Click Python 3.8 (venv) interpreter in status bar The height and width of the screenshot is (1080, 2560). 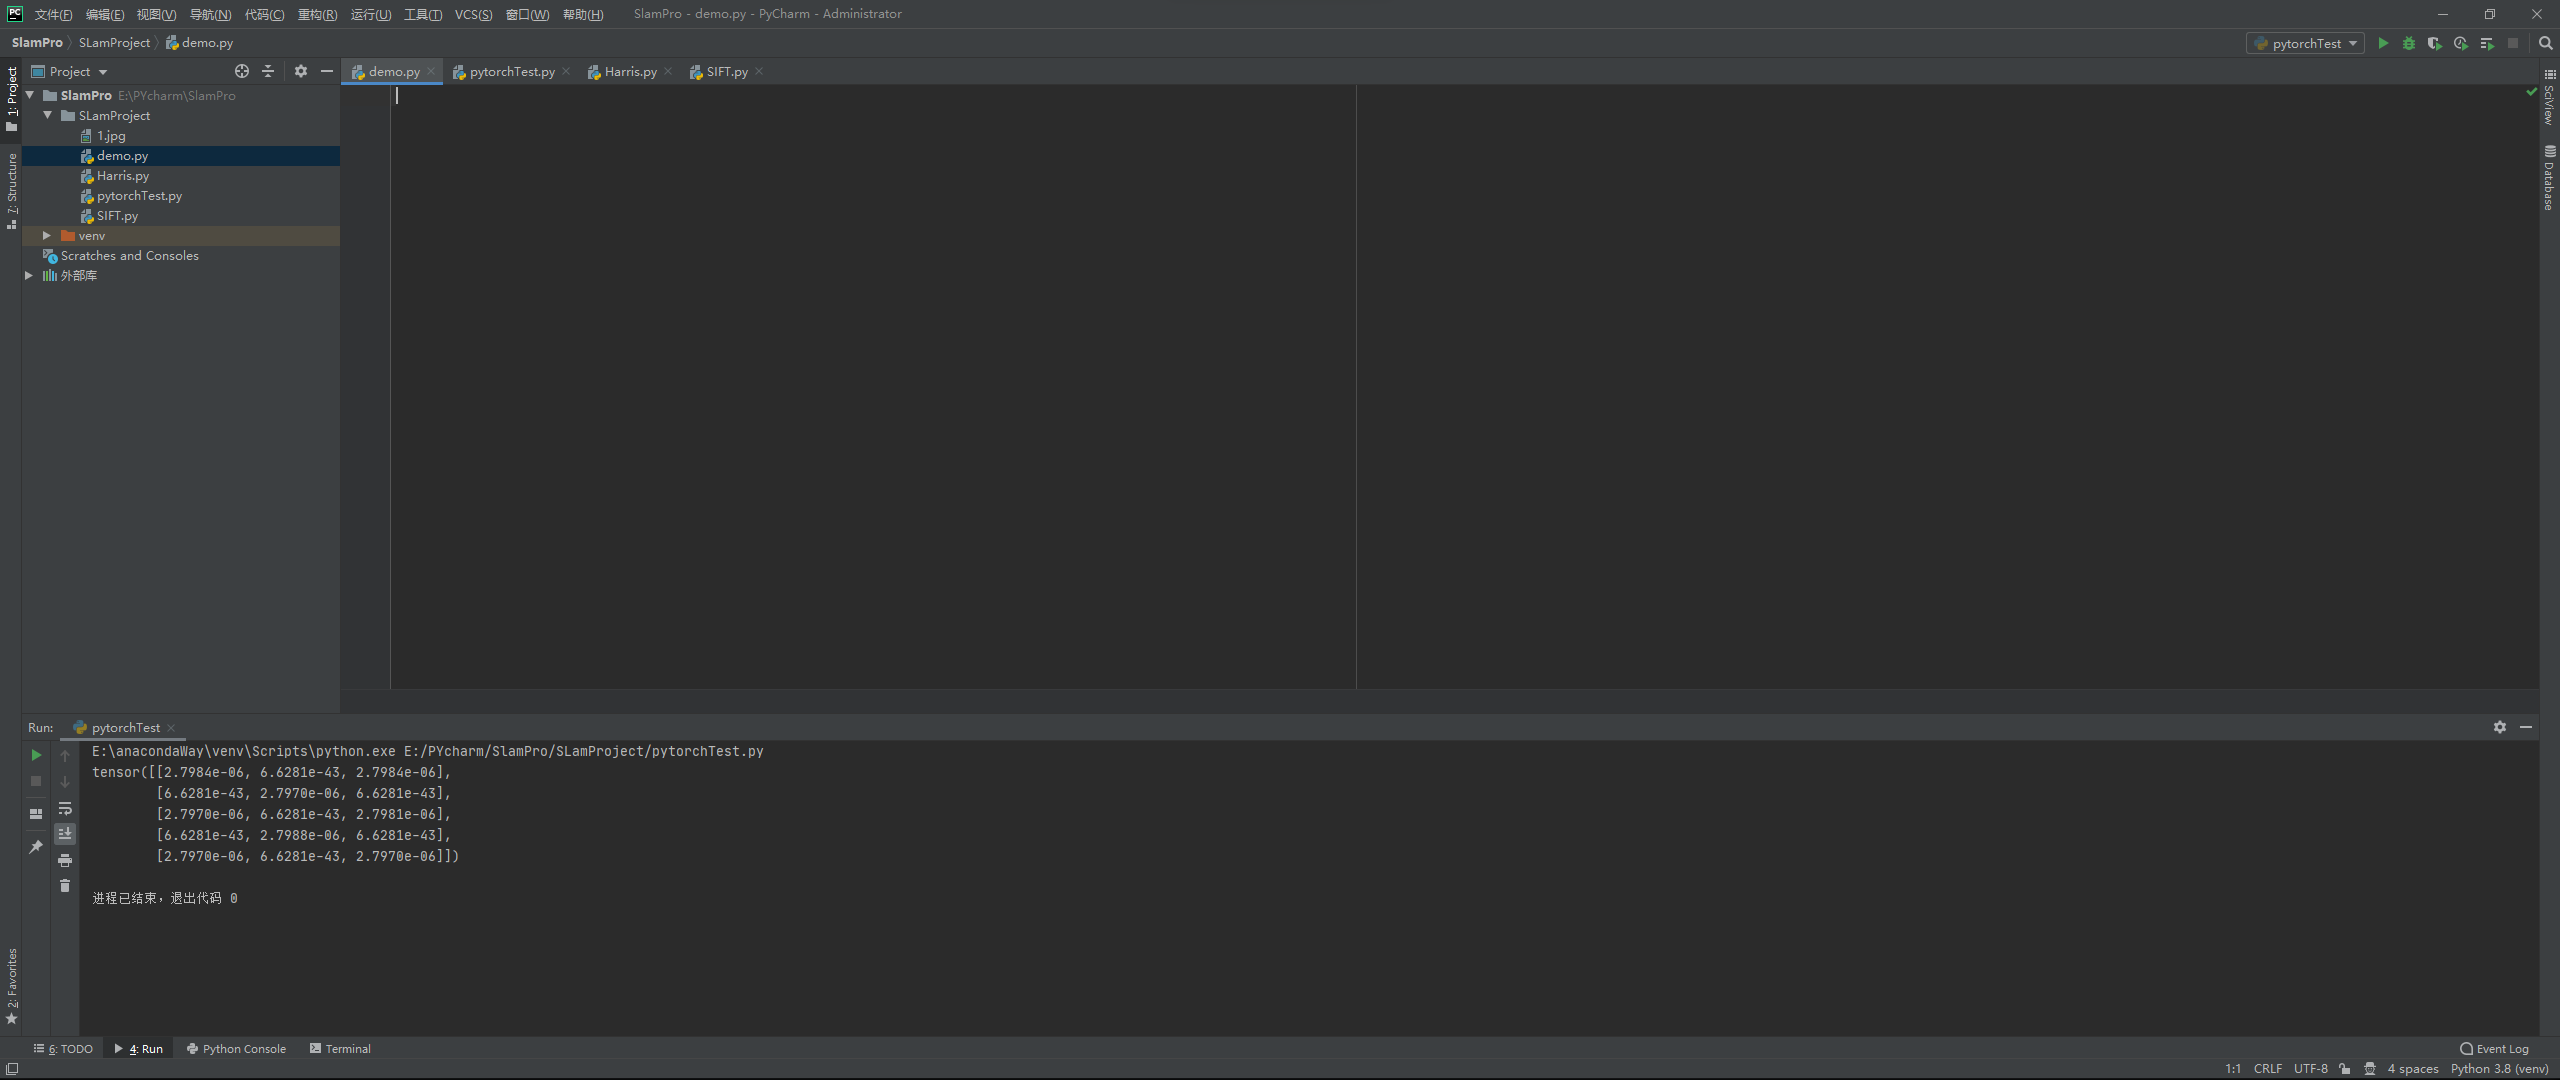coord(2499,1069)
